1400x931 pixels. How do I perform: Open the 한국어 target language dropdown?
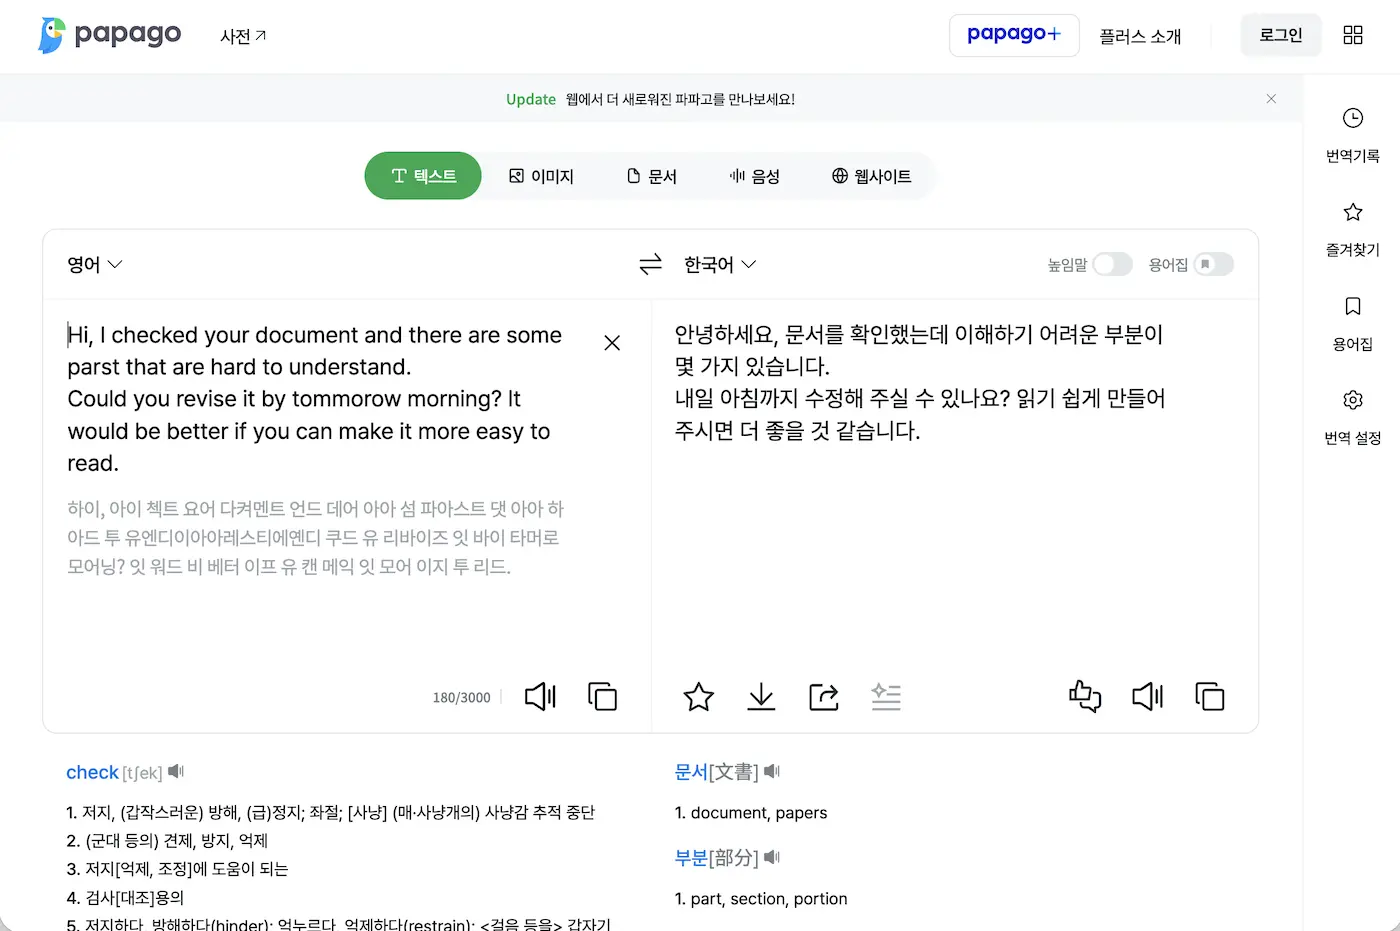point(720,264)
